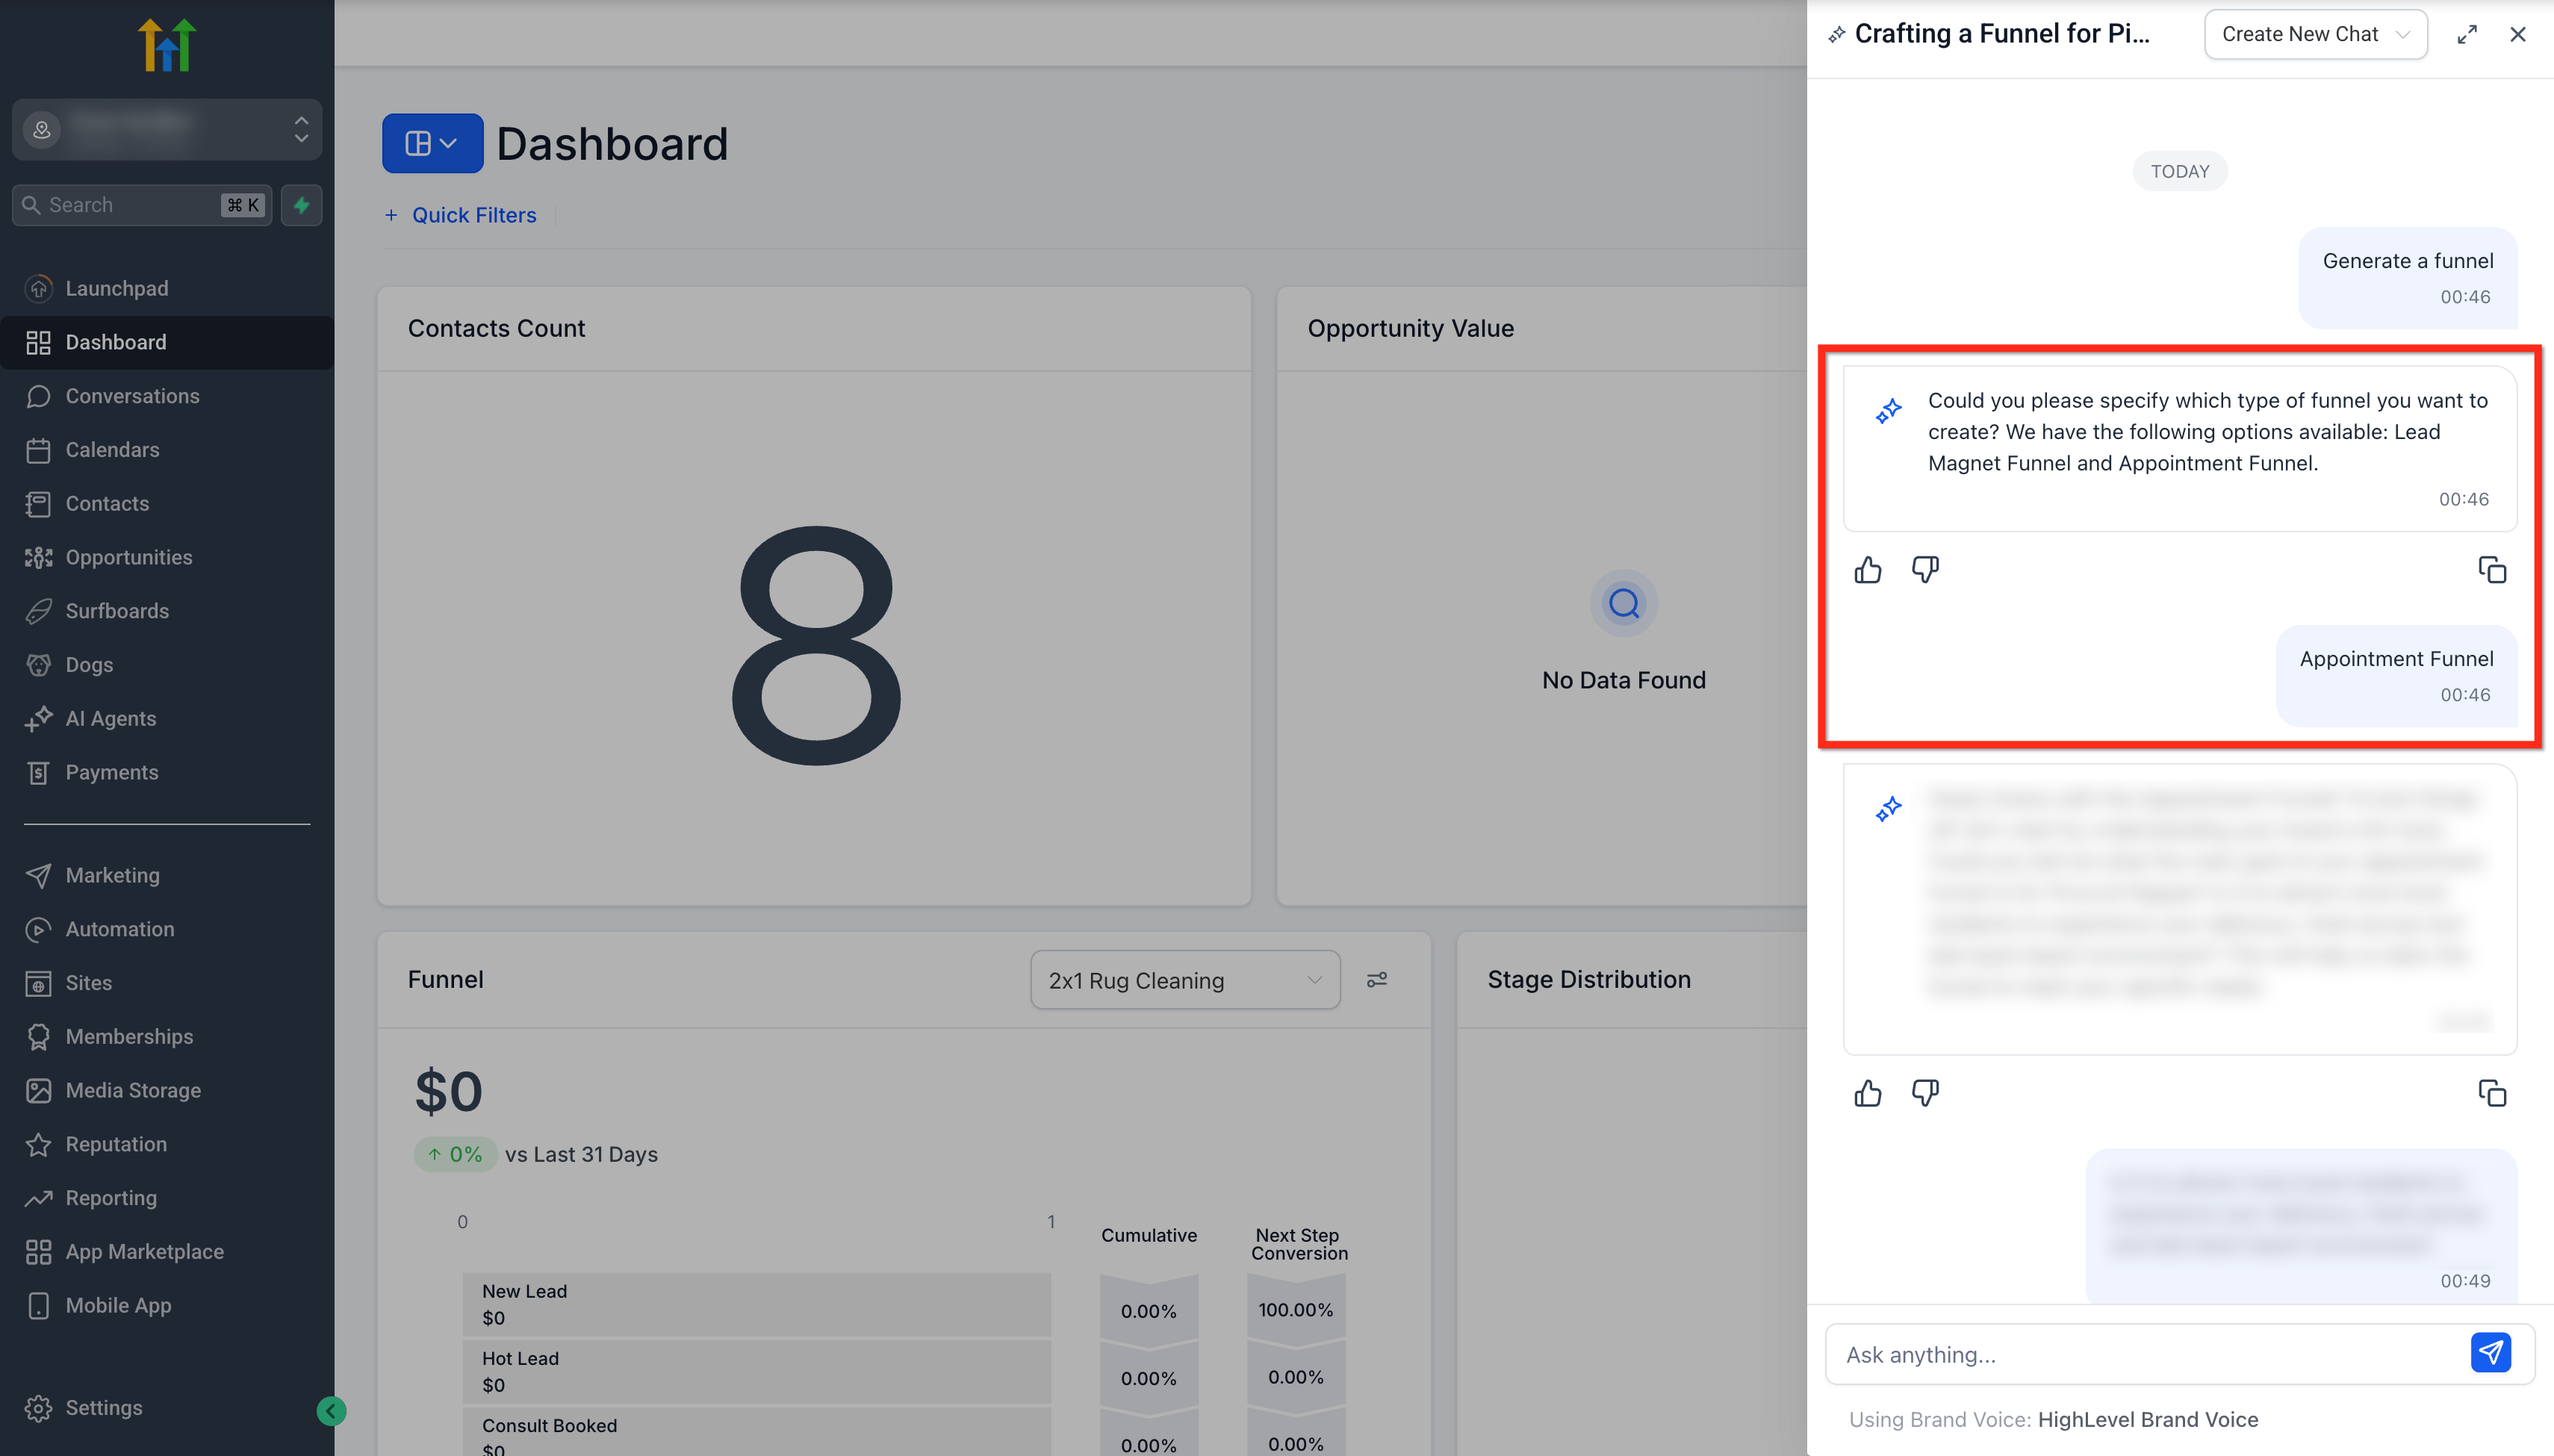Image resolution: width=2554 pixels, height=1456 pixels.
Task: Open the dashboard layout switcher dropdown
Action: tap(432, 143)
